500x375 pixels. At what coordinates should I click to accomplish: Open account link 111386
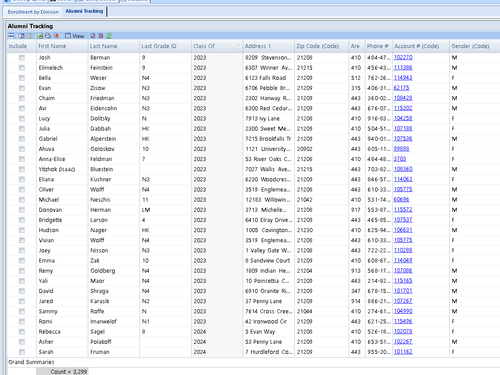coord(403,68)
